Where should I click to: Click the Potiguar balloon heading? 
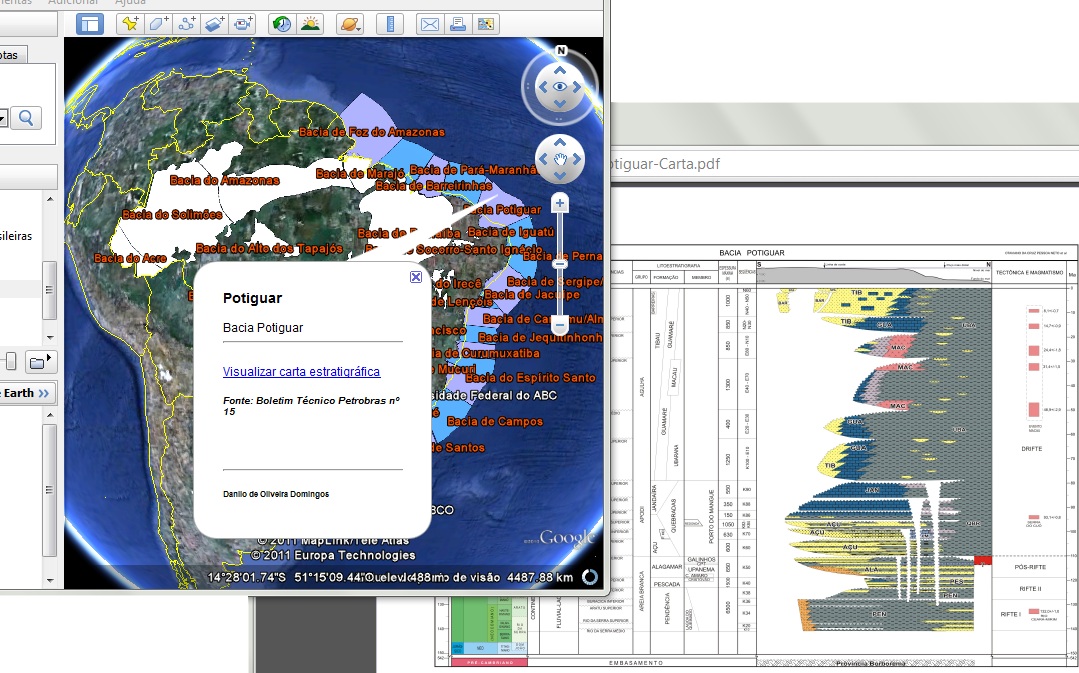click(253, 298)
